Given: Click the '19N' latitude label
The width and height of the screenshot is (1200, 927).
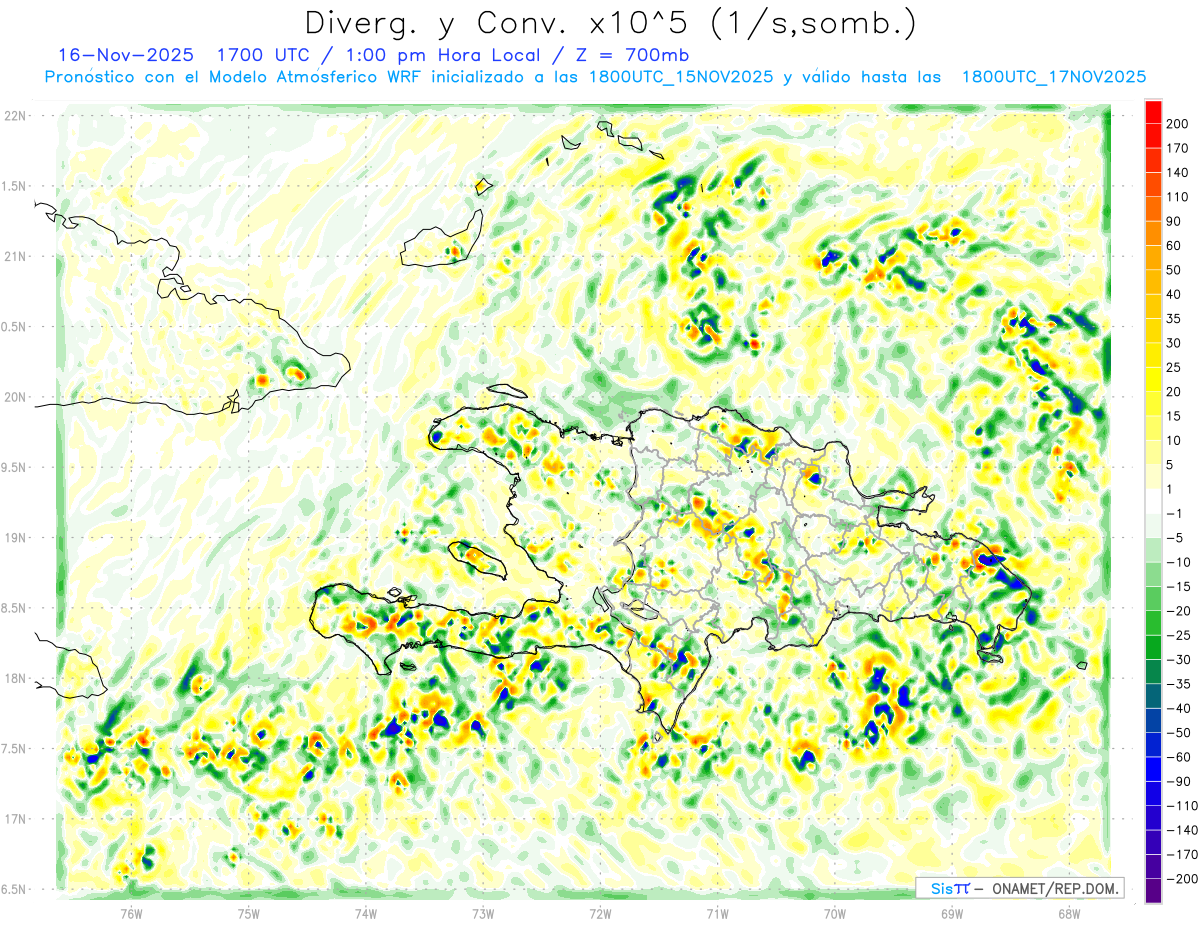Looking at the screenshot, I should [16, 538].
